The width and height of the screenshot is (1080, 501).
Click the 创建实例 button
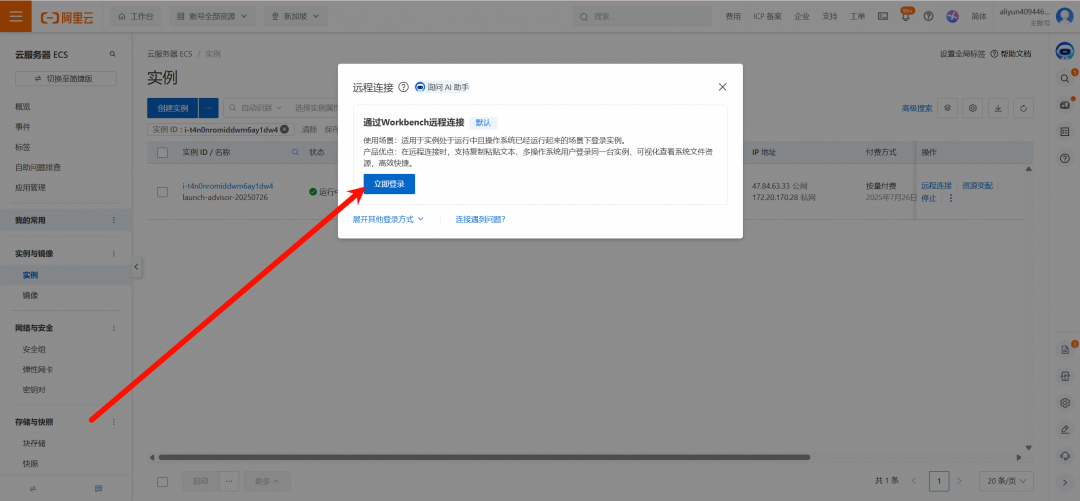[173, 108]
